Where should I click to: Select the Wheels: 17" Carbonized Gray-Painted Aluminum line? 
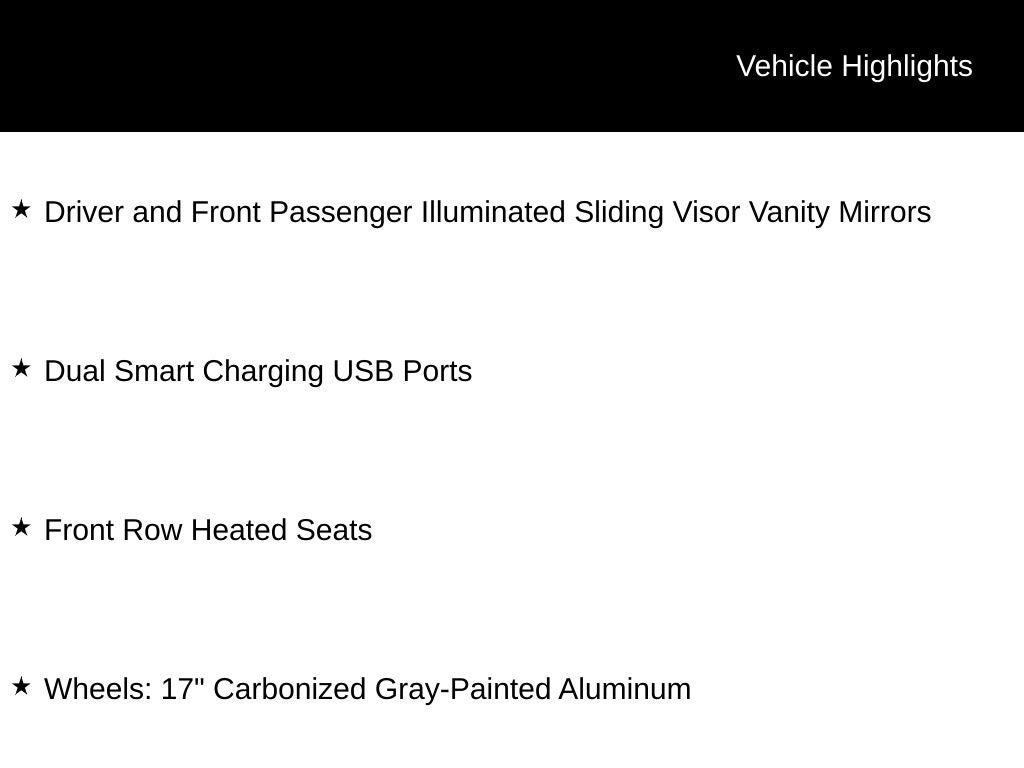coord(367,690)
